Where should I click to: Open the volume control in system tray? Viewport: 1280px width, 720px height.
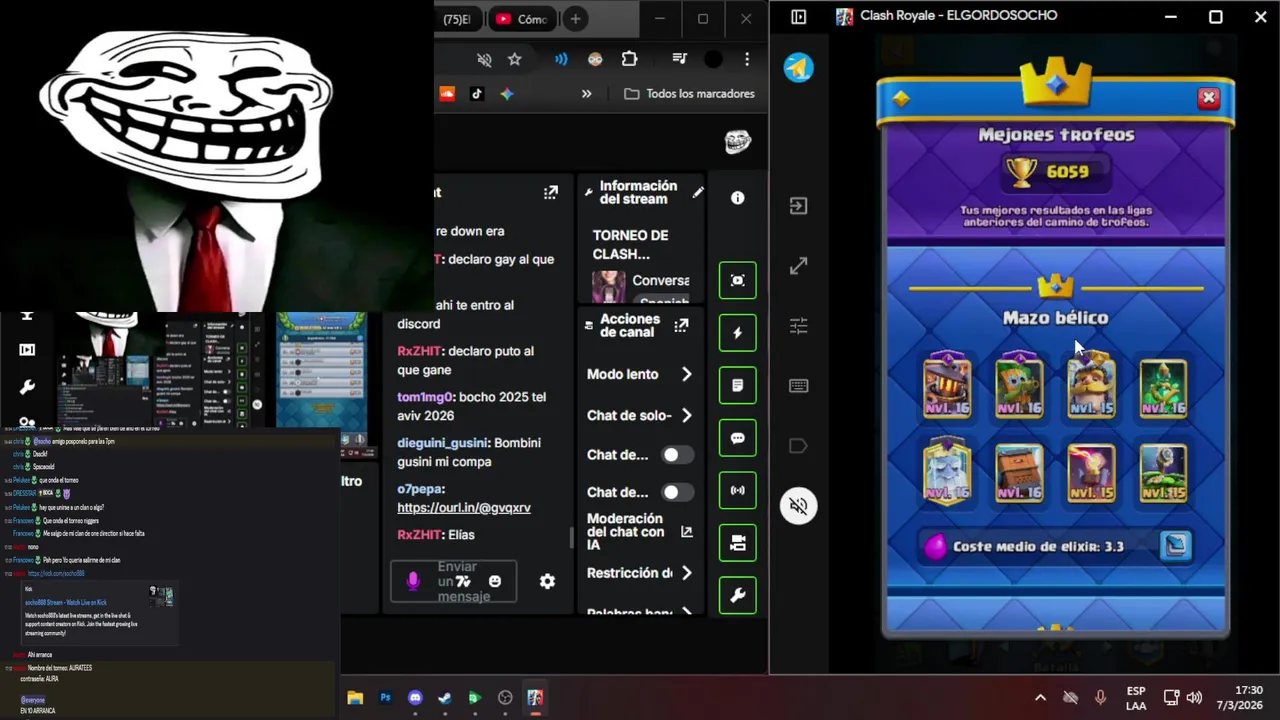(1194, 698)
